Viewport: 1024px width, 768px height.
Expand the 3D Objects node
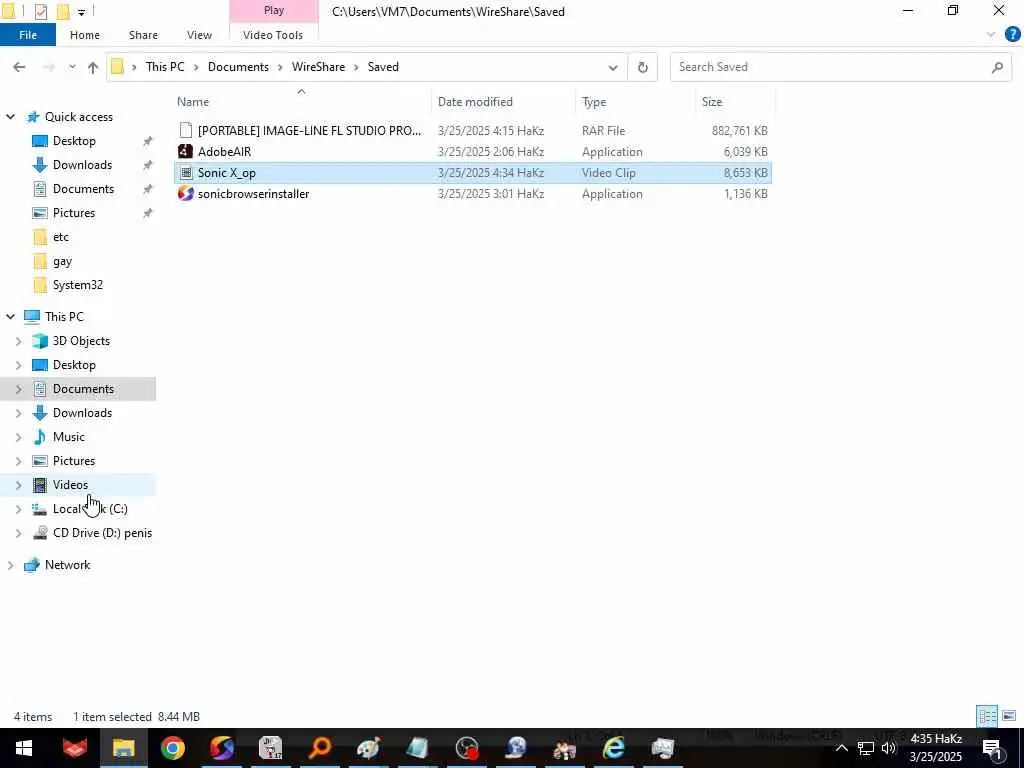click(x=18, y=341)
